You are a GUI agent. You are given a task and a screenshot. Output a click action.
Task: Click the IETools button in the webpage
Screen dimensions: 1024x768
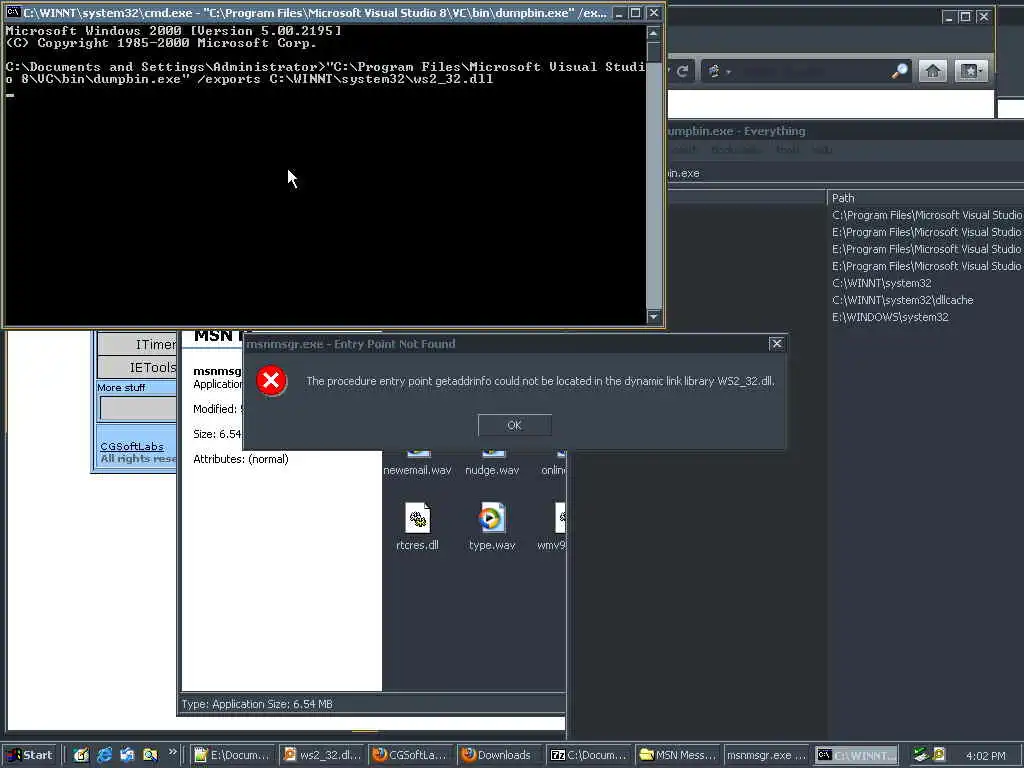136,368
